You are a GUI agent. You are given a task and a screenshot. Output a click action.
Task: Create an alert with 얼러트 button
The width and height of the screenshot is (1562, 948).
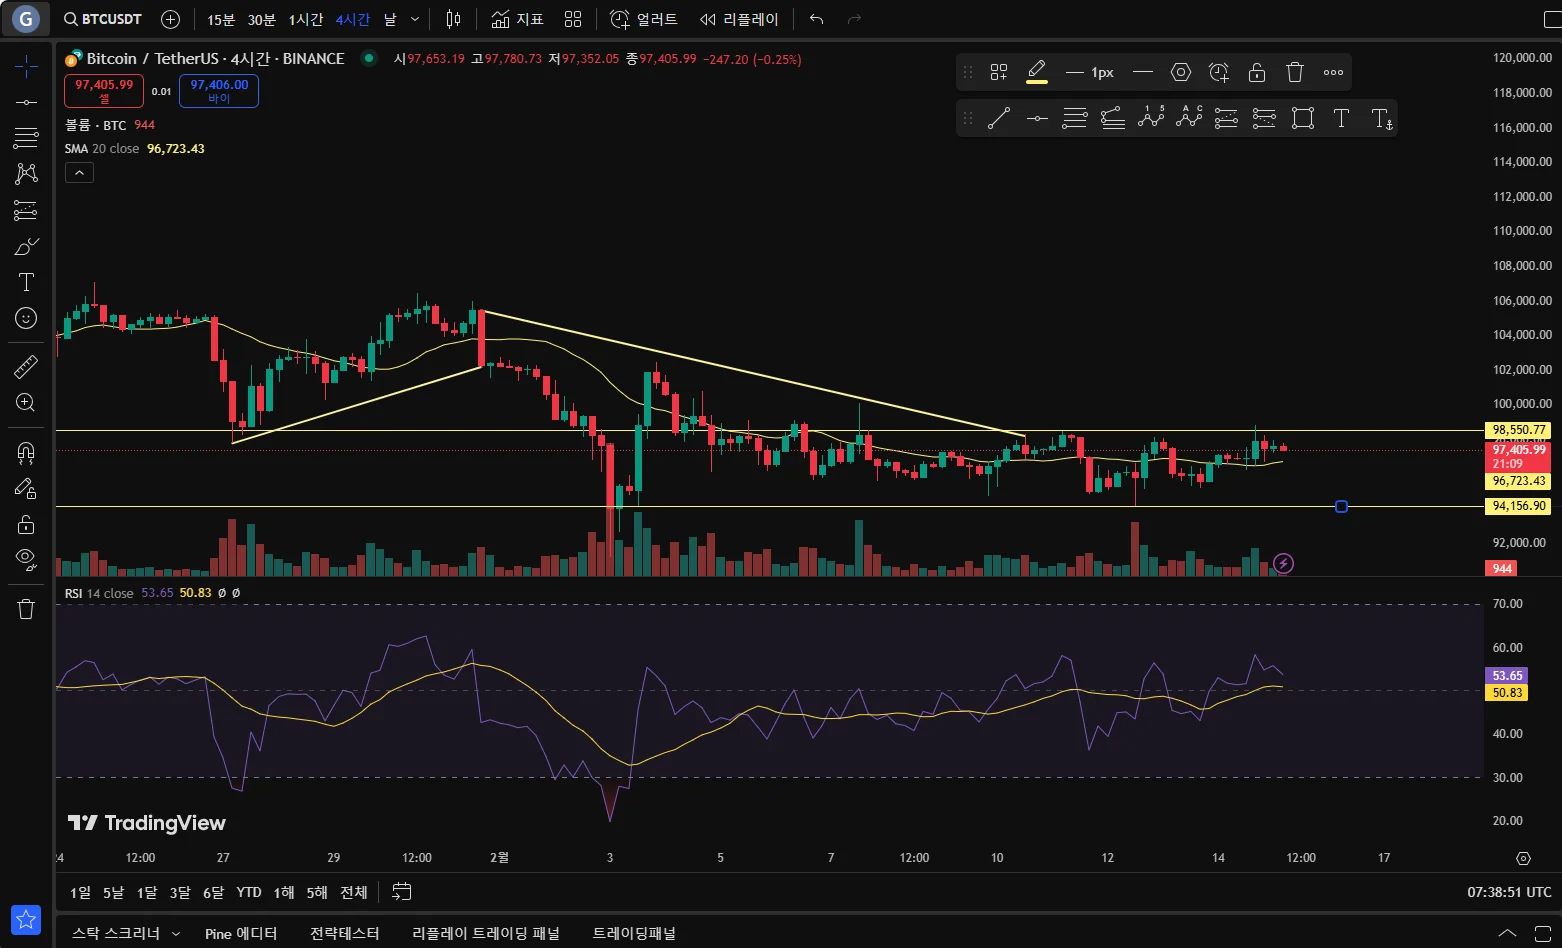644,19
